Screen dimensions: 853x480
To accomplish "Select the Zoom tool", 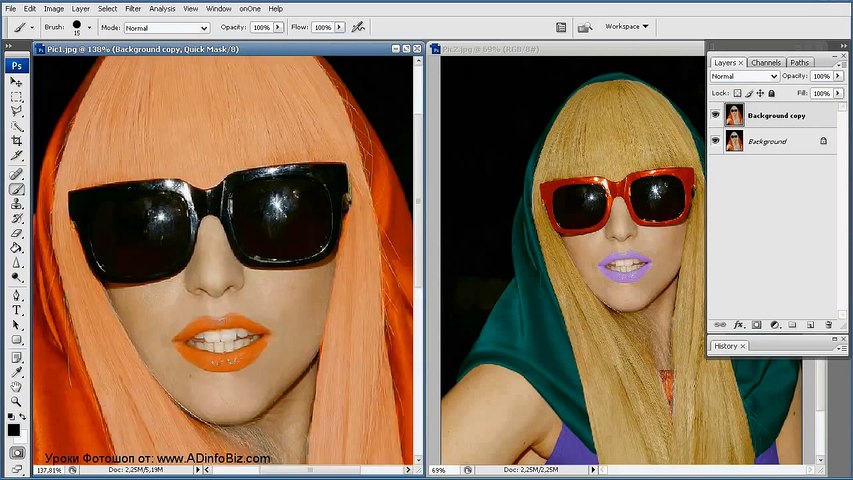I will pos(16,402).
